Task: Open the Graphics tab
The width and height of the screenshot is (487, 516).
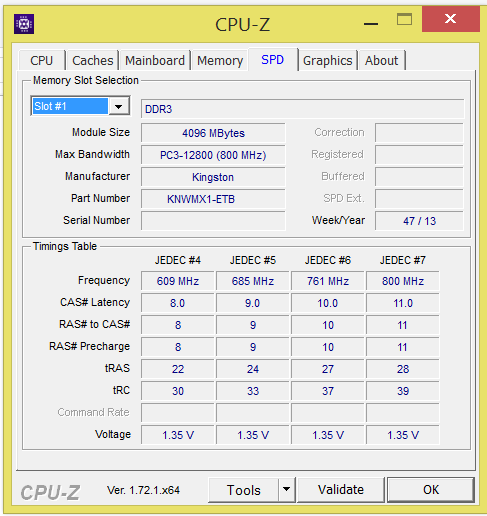Action: [328, 61]
